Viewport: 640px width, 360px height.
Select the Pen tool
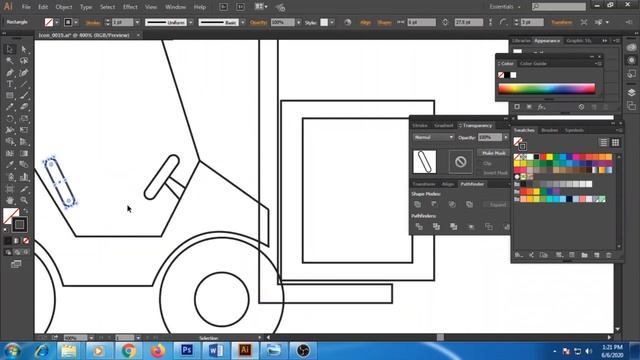[x=10, y=73]
